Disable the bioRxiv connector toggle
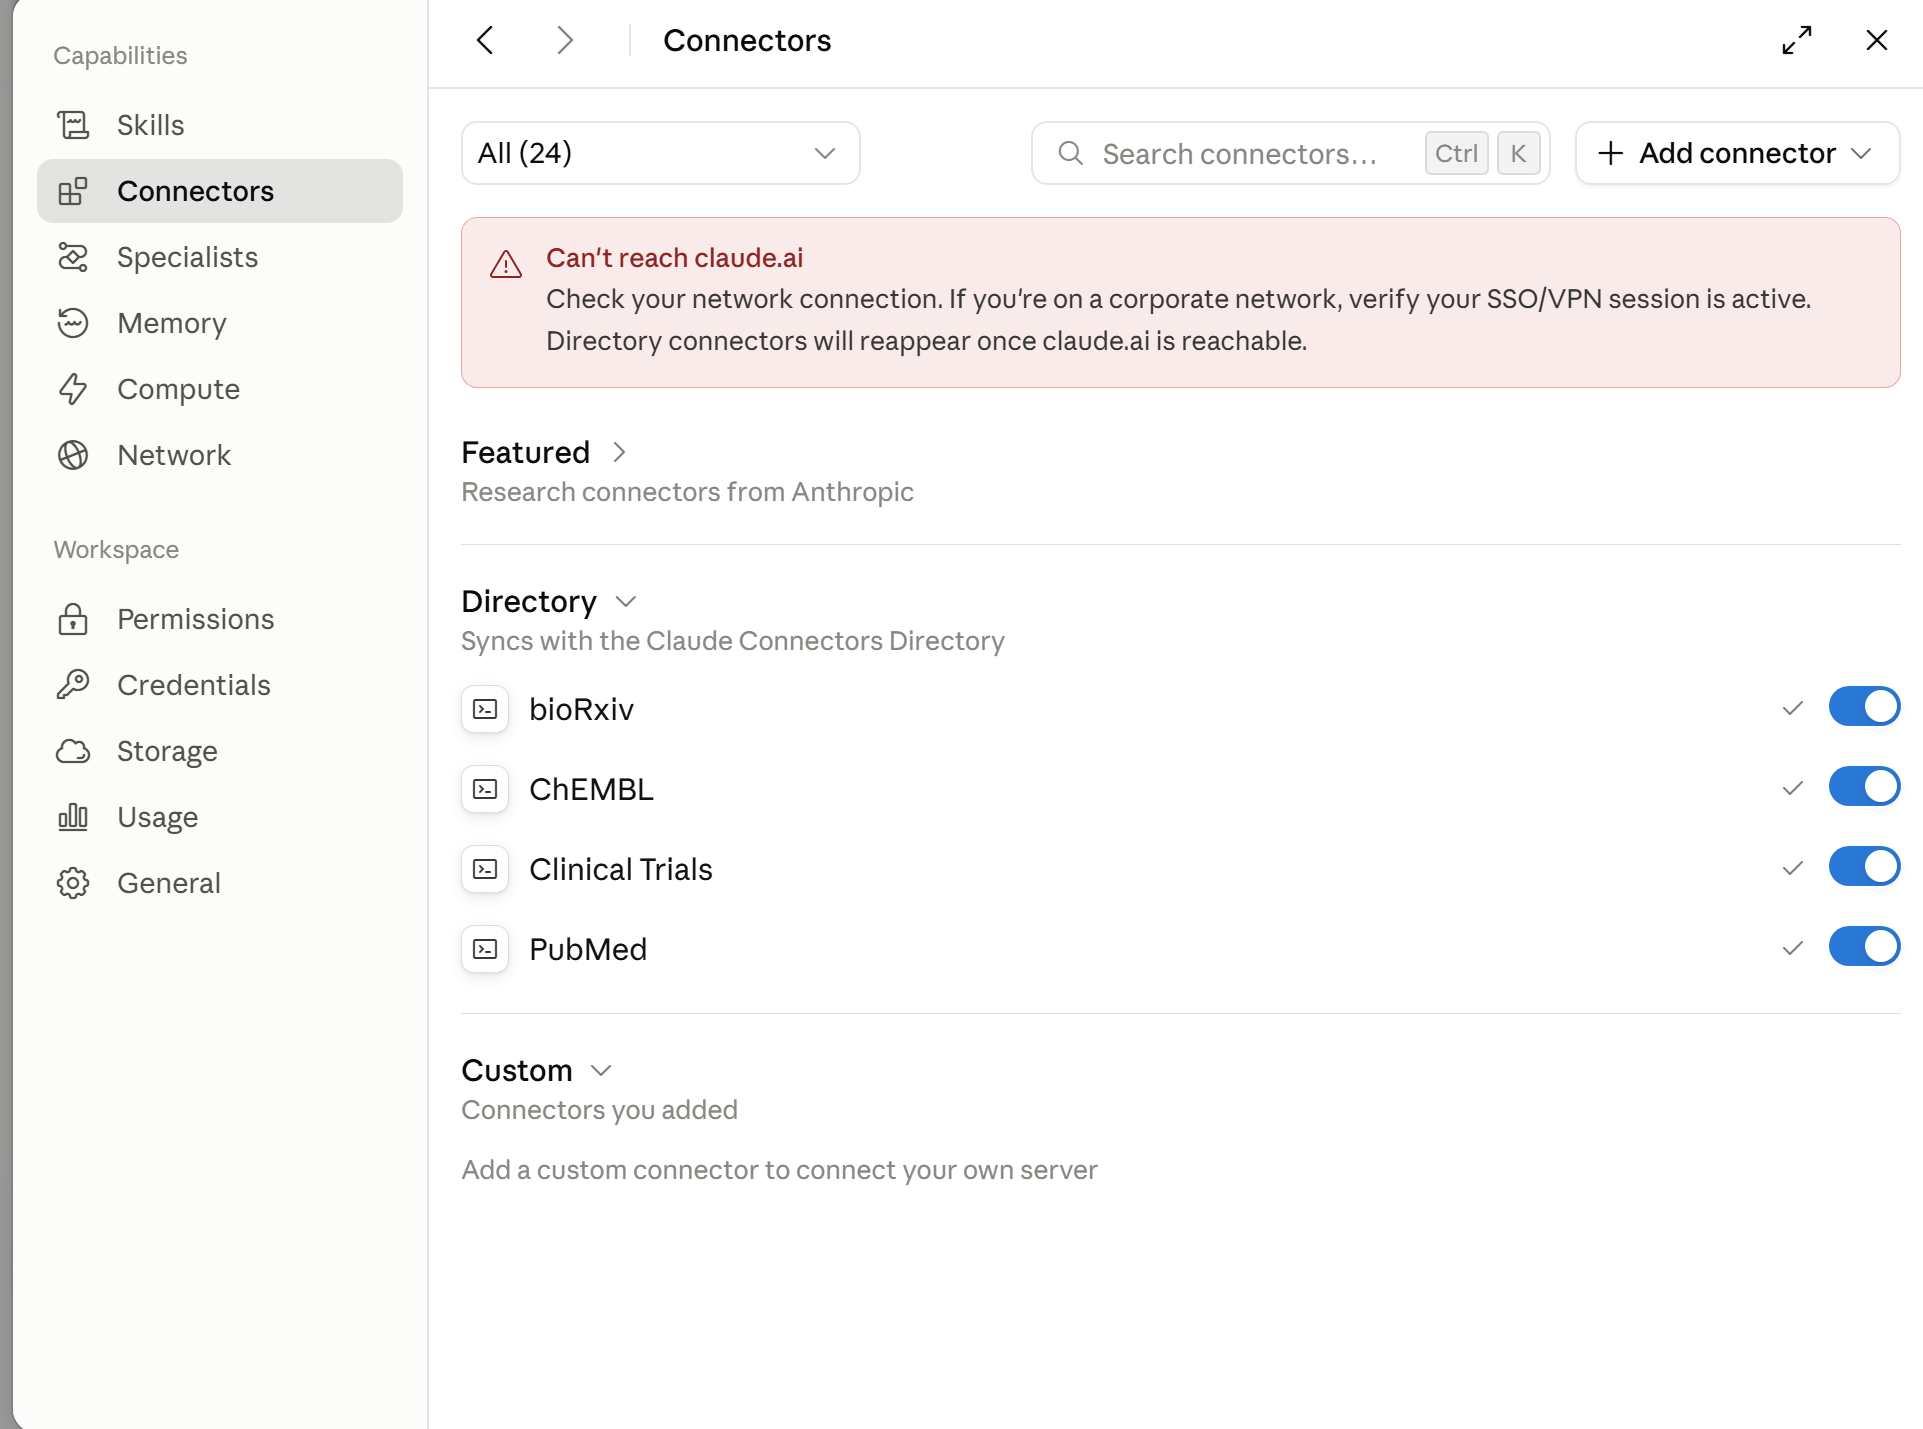 [x=1864, y=707]
